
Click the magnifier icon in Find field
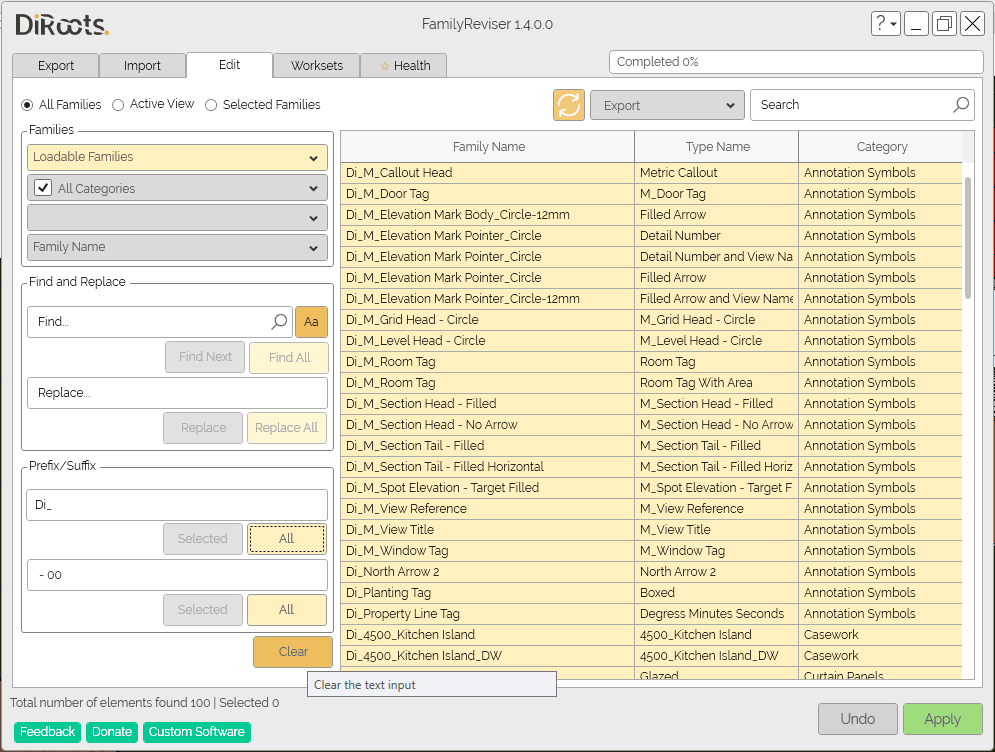point(280,322)
